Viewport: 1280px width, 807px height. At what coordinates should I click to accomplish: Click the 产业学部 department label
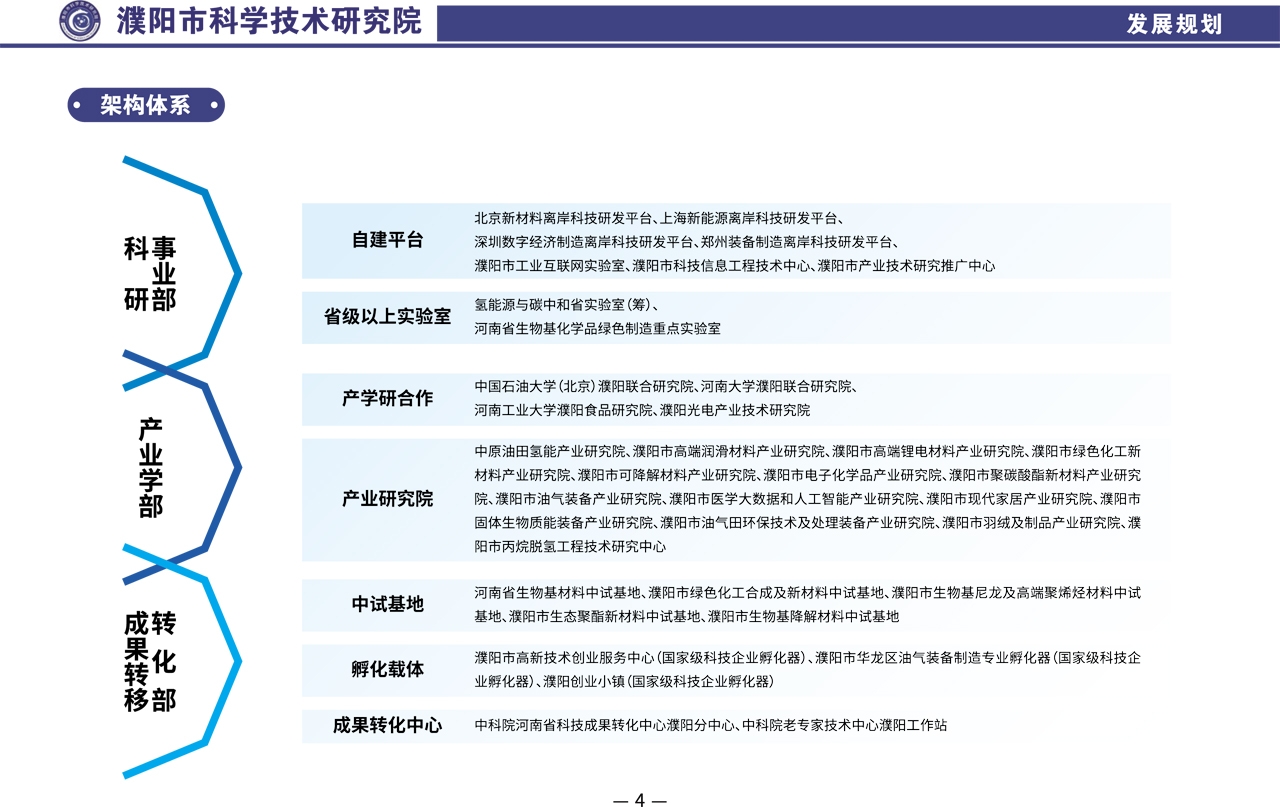pyautogui.click(x=150, y=468)
